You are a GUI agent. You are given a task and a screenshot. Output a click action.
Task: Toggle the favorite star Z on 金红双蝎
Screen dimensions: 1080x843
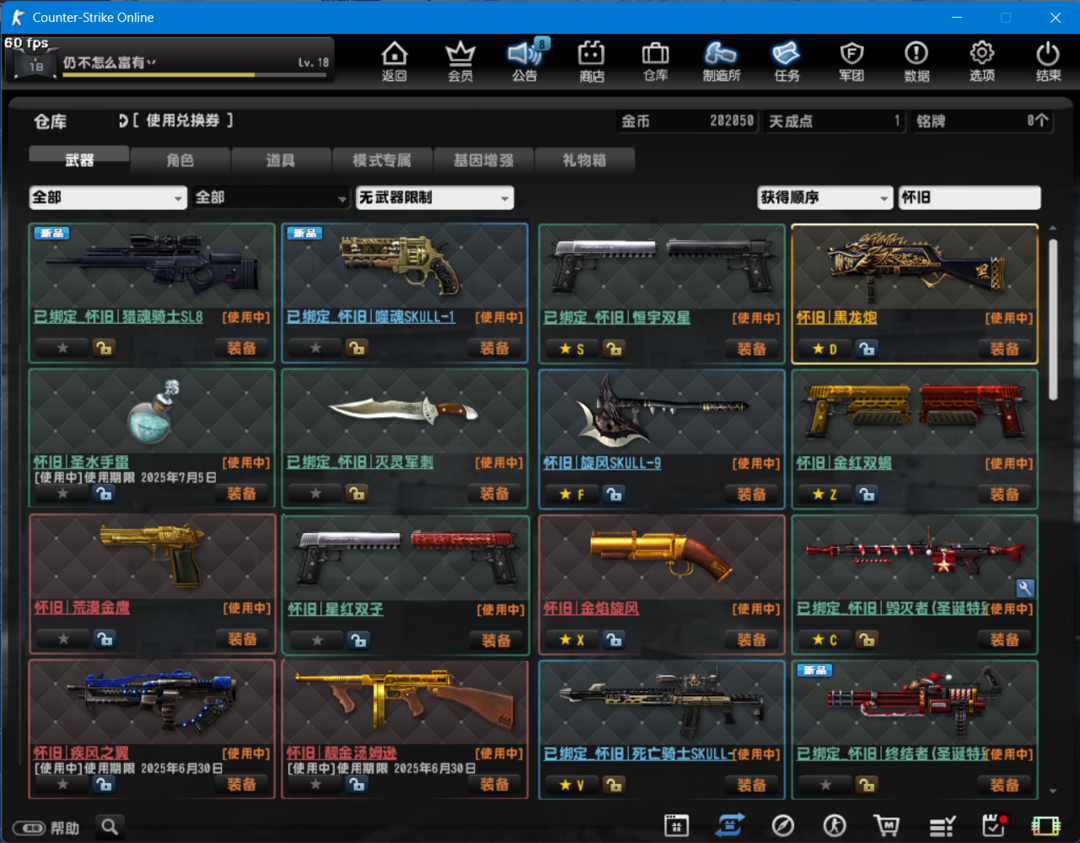824,494
